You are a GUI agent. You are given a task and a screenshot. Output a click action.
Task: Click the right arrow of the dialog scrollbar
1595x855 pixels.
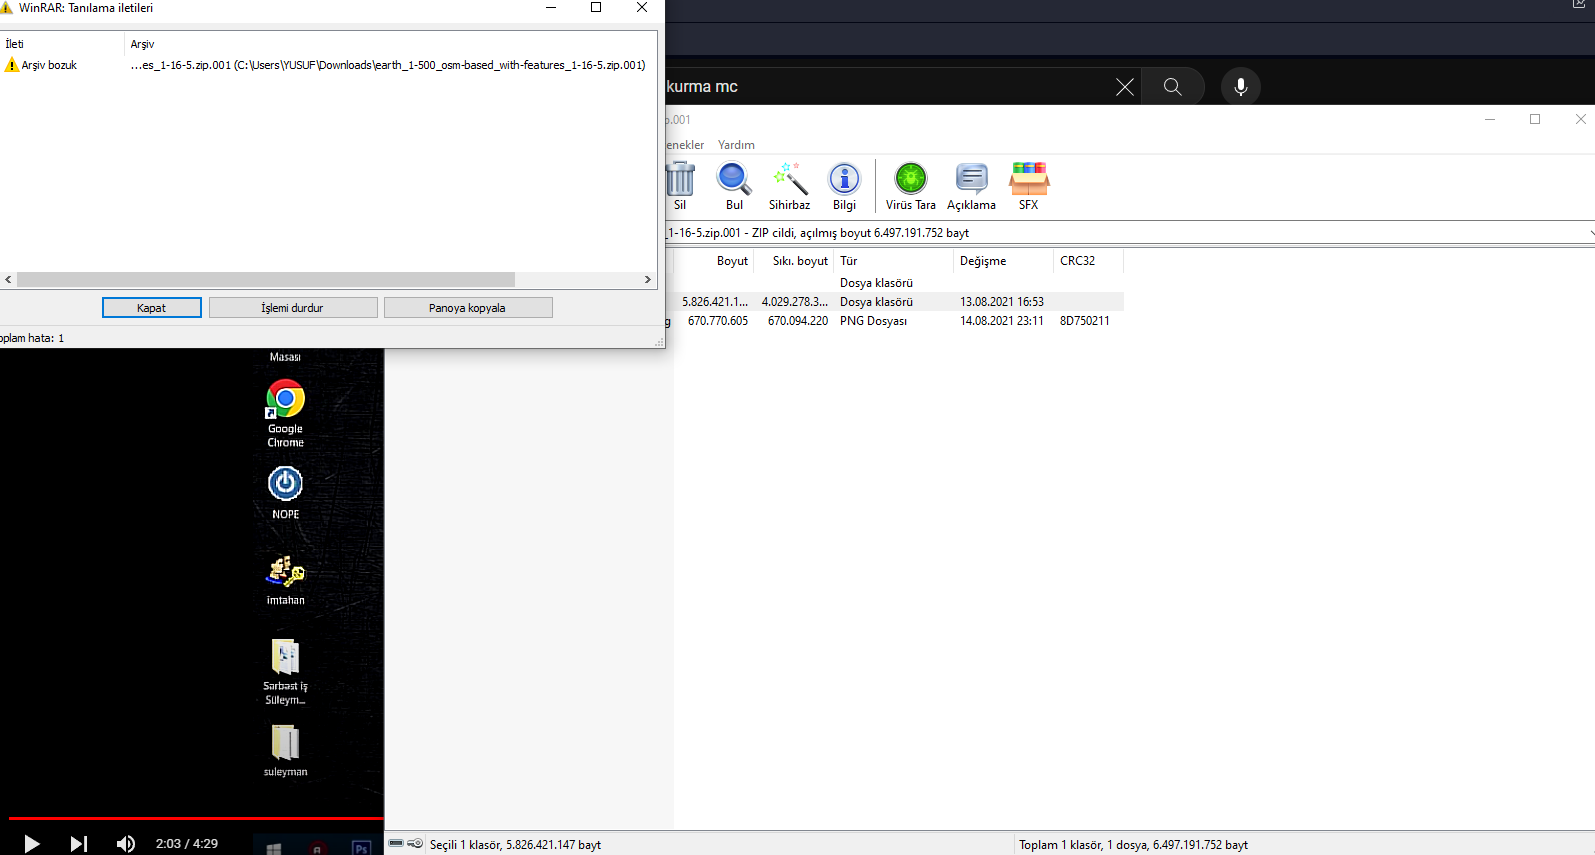pyautogui.click(x=648, y=280)
